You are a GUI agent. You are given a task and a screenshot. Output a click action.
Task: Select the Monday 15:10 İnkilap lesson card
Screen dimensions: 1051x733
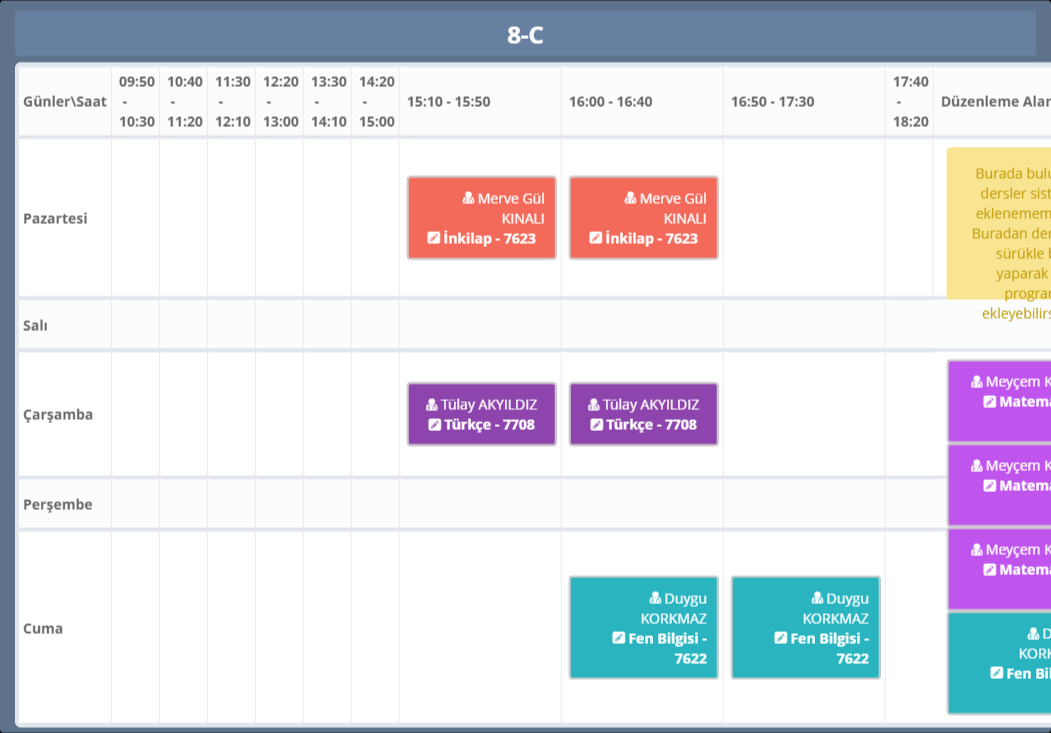(x=481, y=218)
